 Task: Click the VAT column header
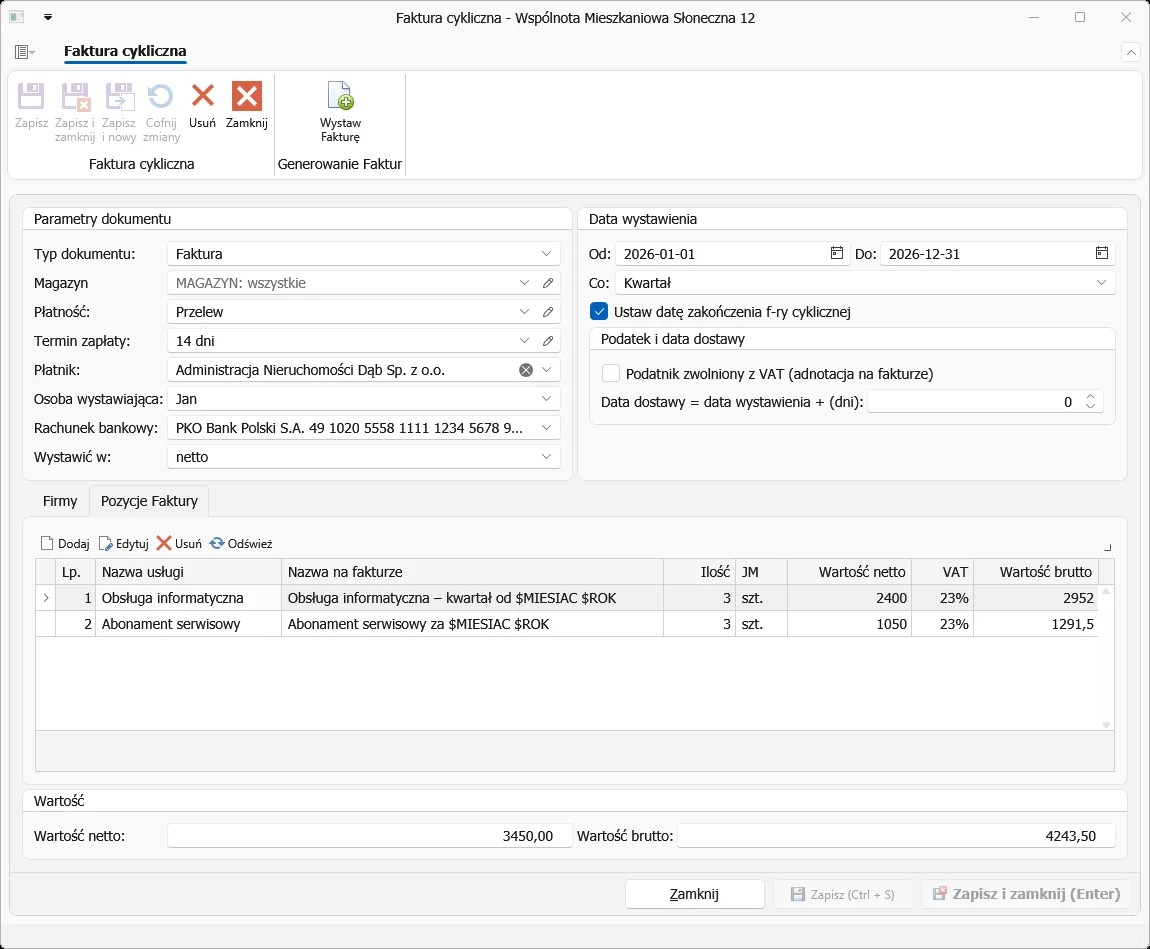coord(942,572)
